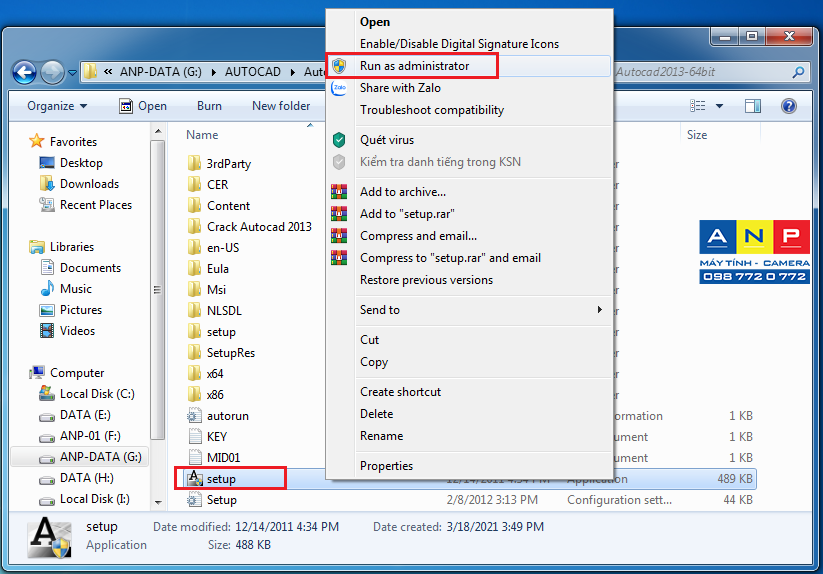Open the view options dropdown arrow
Screen dimensions: 823x574
(x=720, y=106)
